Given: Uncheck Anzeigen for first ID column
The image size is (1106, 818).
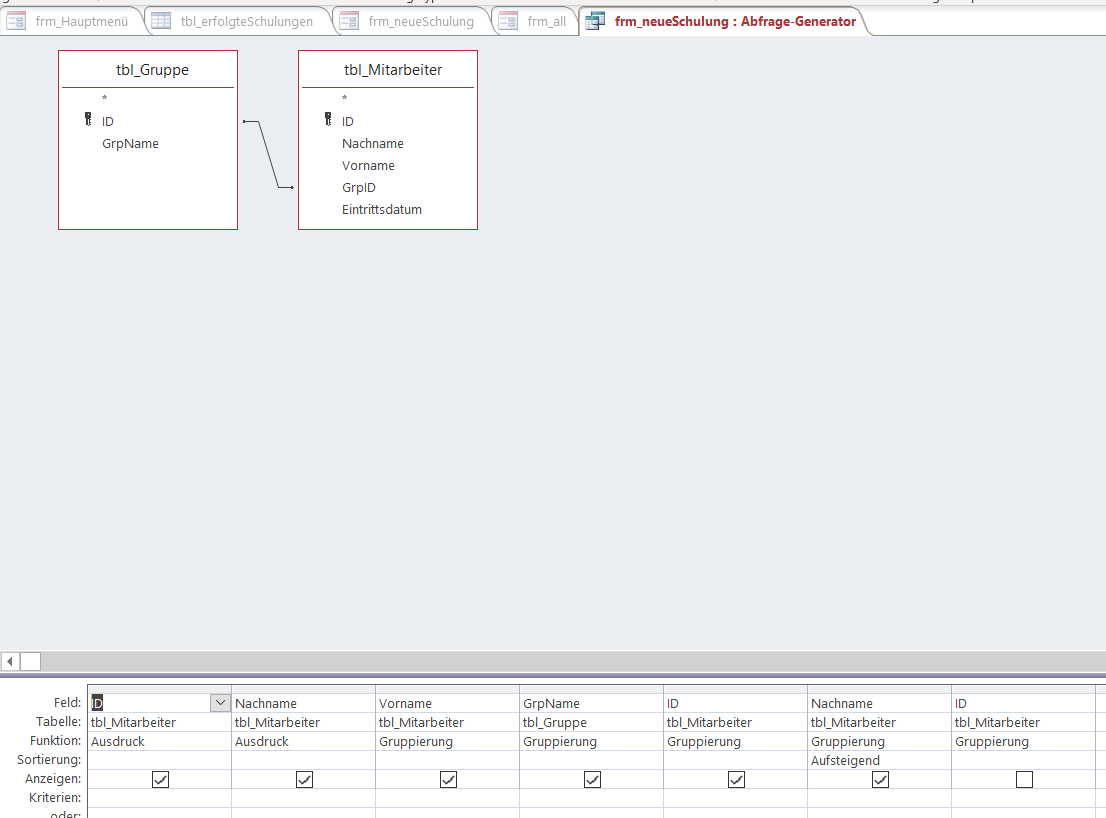Looking at the screenshot, I should (160, 779).
